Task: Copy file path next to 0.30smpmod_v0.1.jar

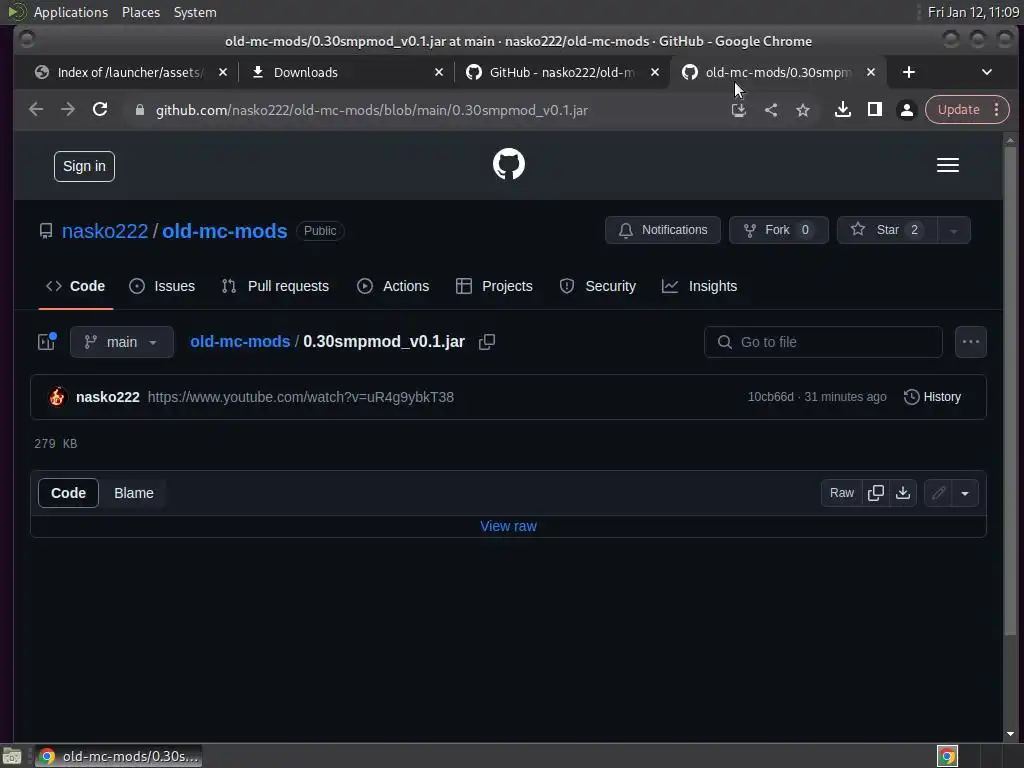Action: [487, 342]
